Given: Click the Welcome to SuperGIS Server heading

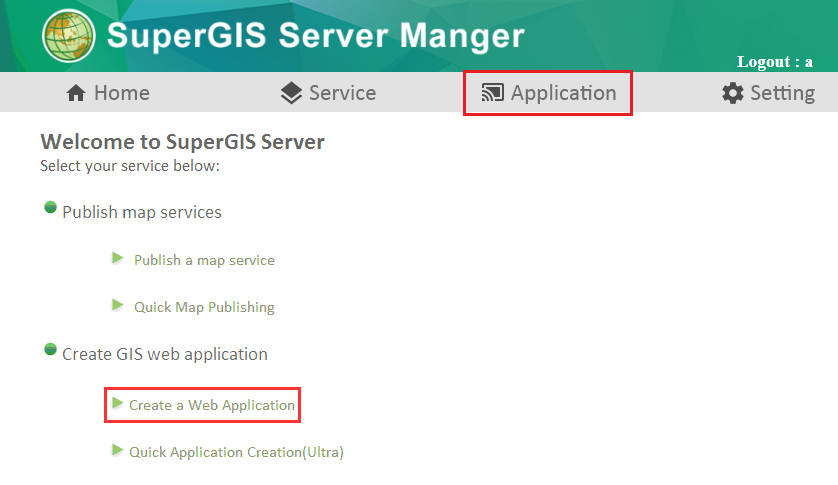Looking at the screenshot, I should [x=183, y=142].
